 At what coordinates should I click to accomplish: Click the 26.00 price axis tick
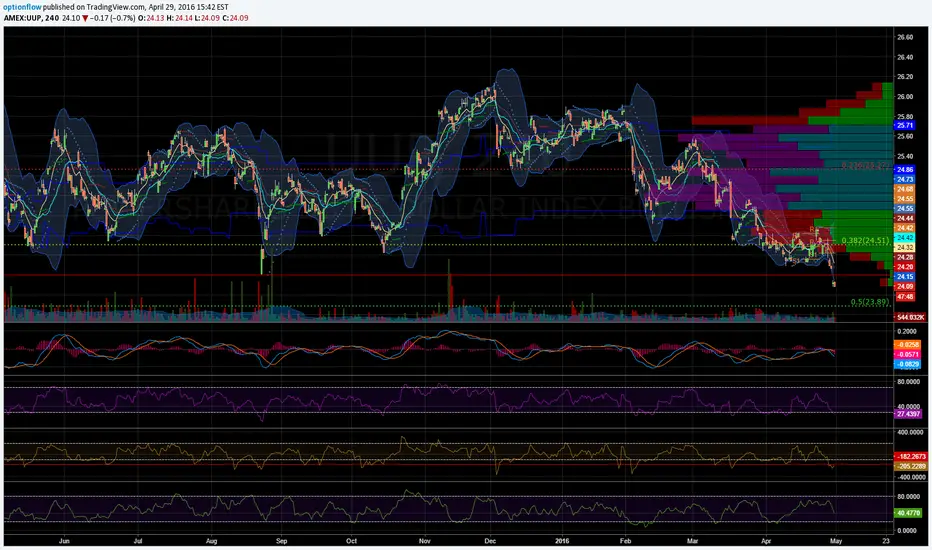[x=905, y=96]
